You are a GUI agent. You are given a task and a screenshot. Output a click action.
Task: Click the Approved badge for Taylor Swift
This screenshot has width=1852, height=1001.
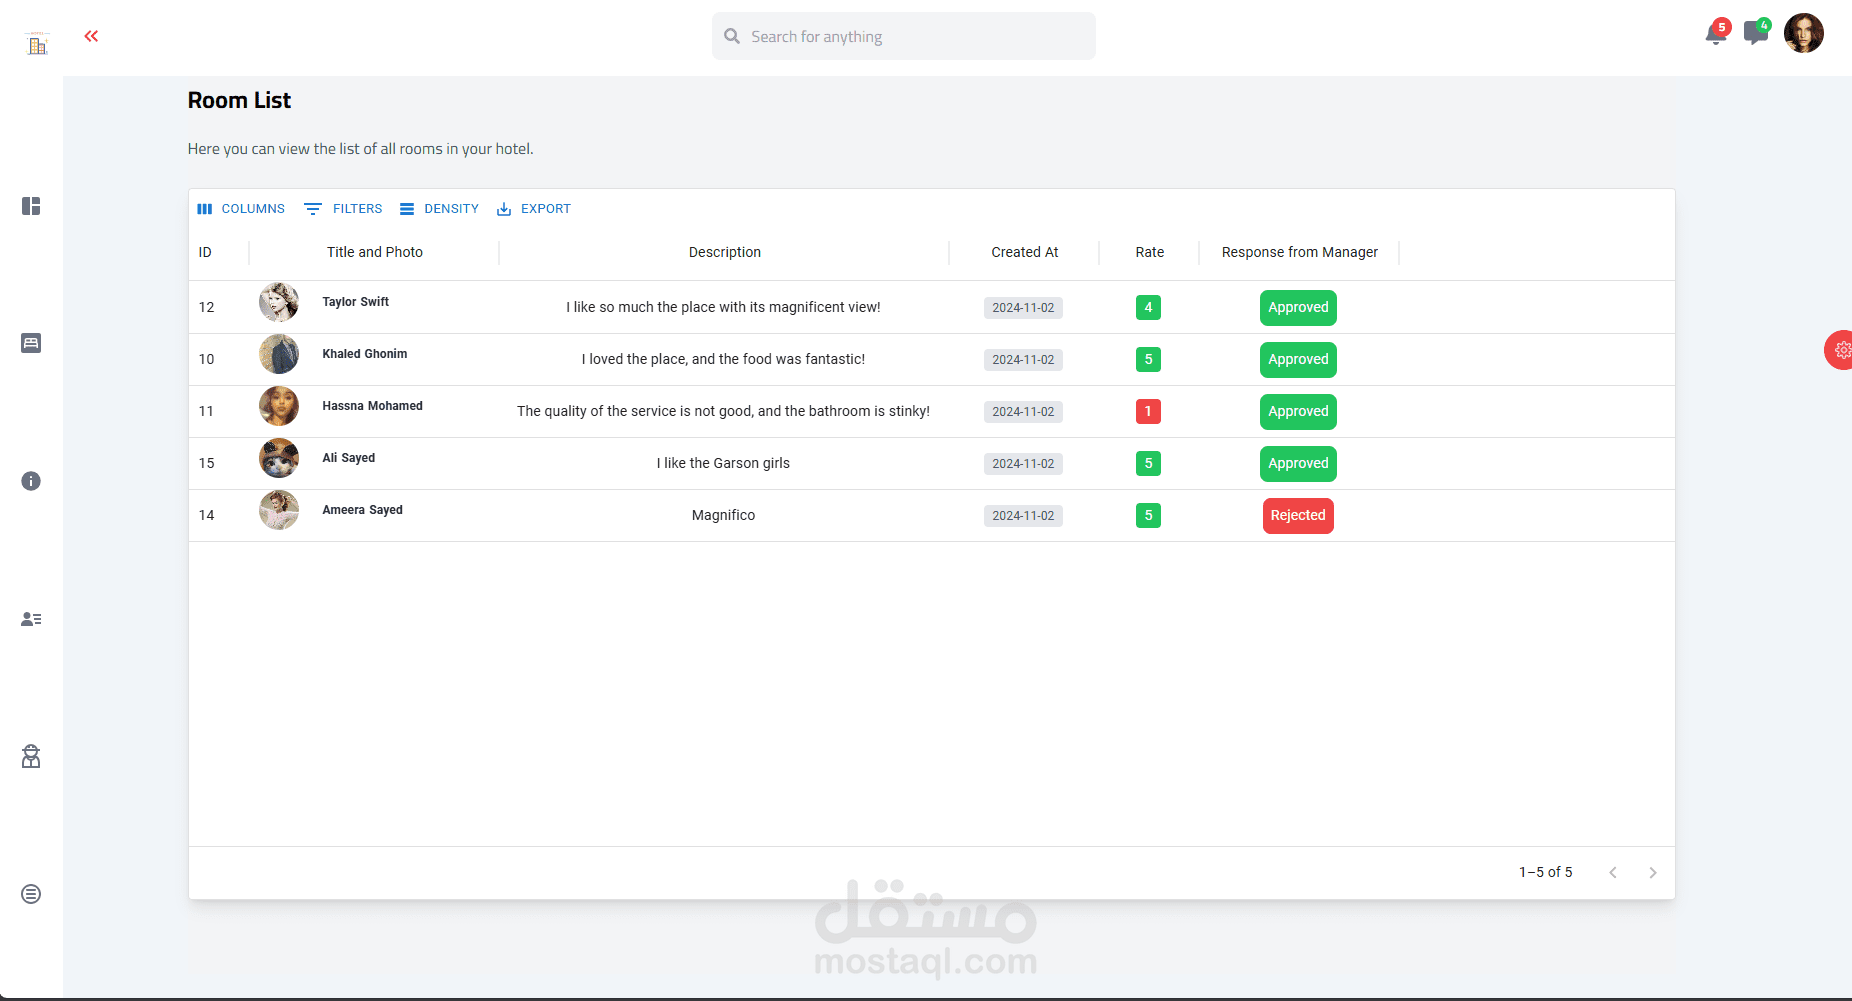(x=1298, y=308)
